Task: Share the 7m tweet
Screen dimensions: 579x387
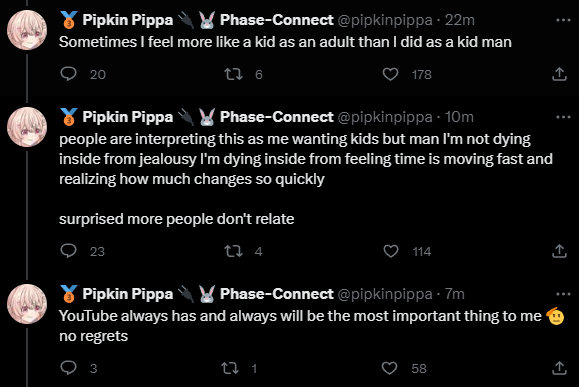Action: [x=559, y=368]
